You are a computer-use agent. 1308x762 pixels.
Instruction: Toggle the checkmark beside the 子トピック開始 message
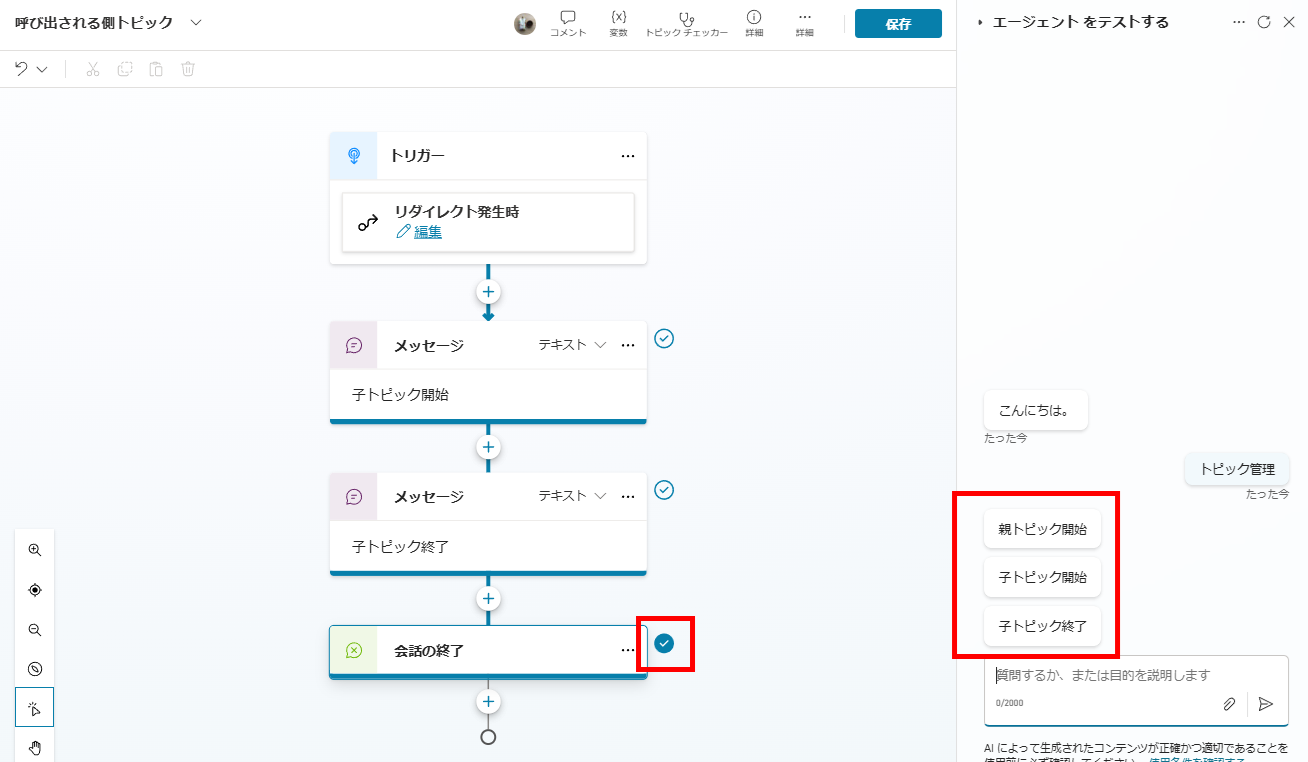coord(663,339)
